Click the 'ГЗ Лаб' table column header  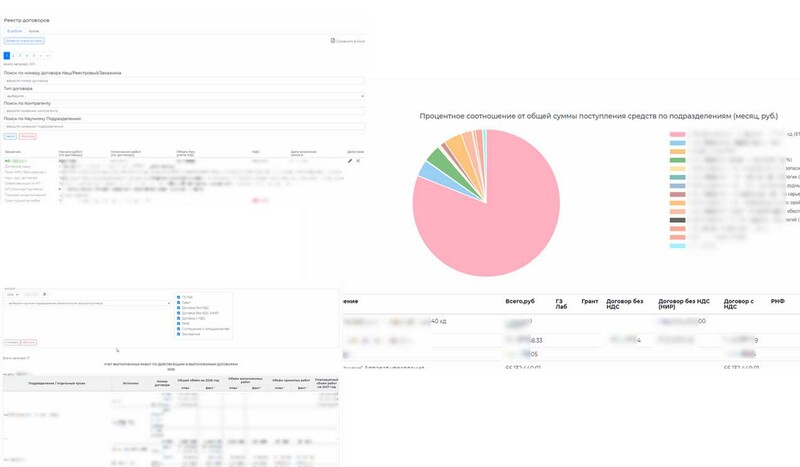point(561,304)
